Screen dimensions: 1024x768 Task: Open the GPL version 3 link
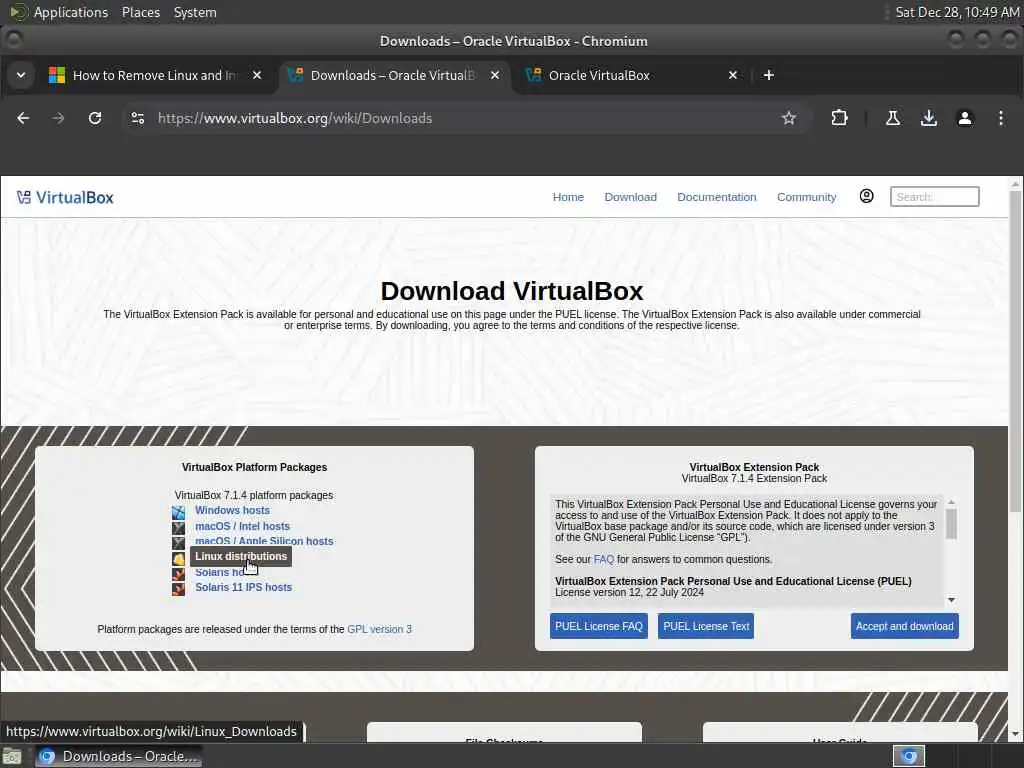pos(379,629)
